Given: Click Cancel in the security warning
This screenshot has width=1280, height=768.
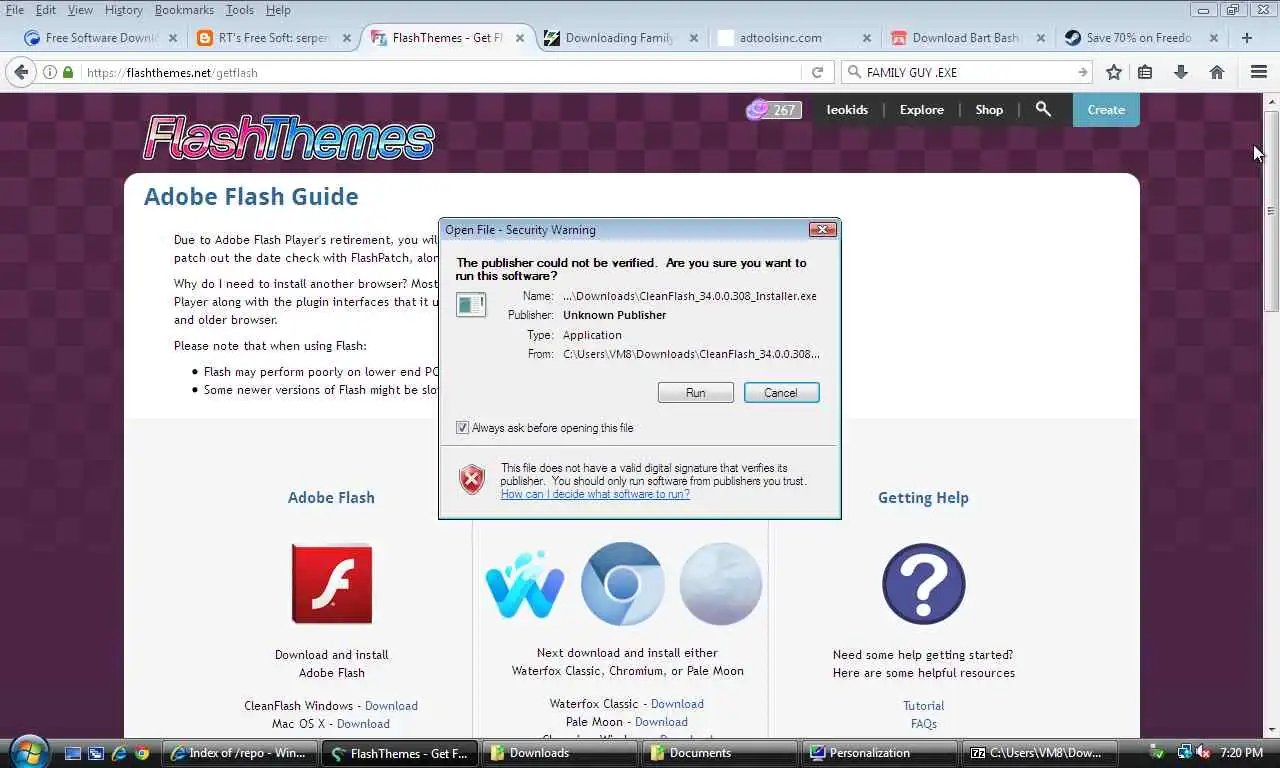Looking at the screenshot, I should 781,393.
